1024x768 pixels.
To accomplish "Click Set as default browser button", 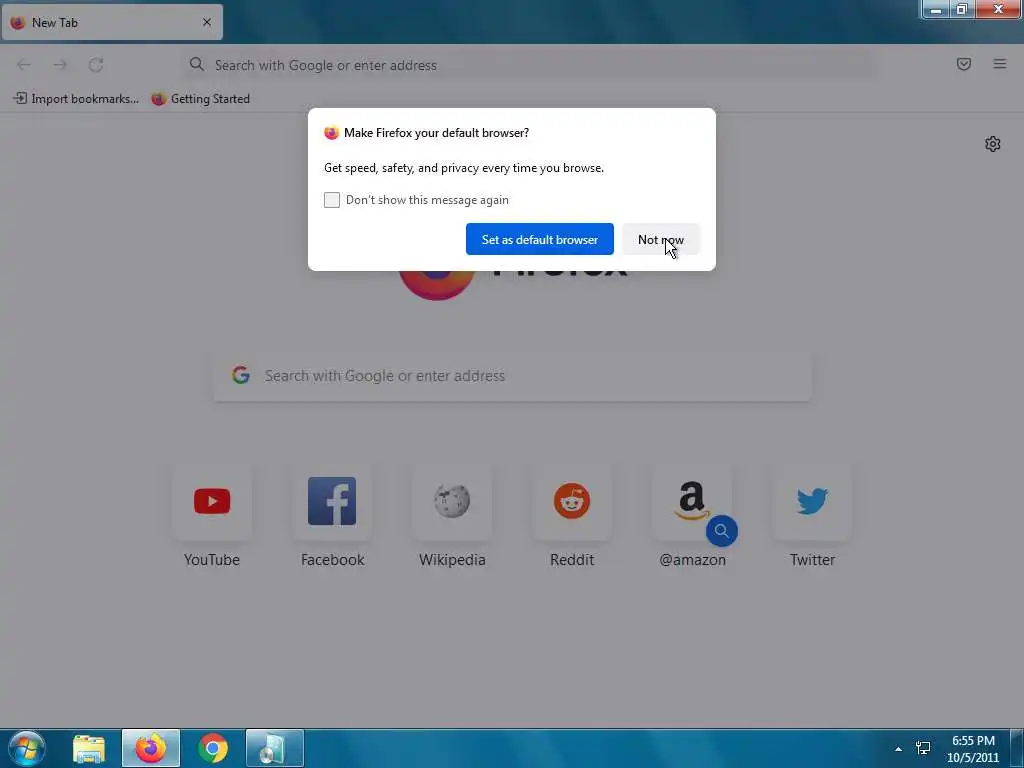I will [539, 239].
